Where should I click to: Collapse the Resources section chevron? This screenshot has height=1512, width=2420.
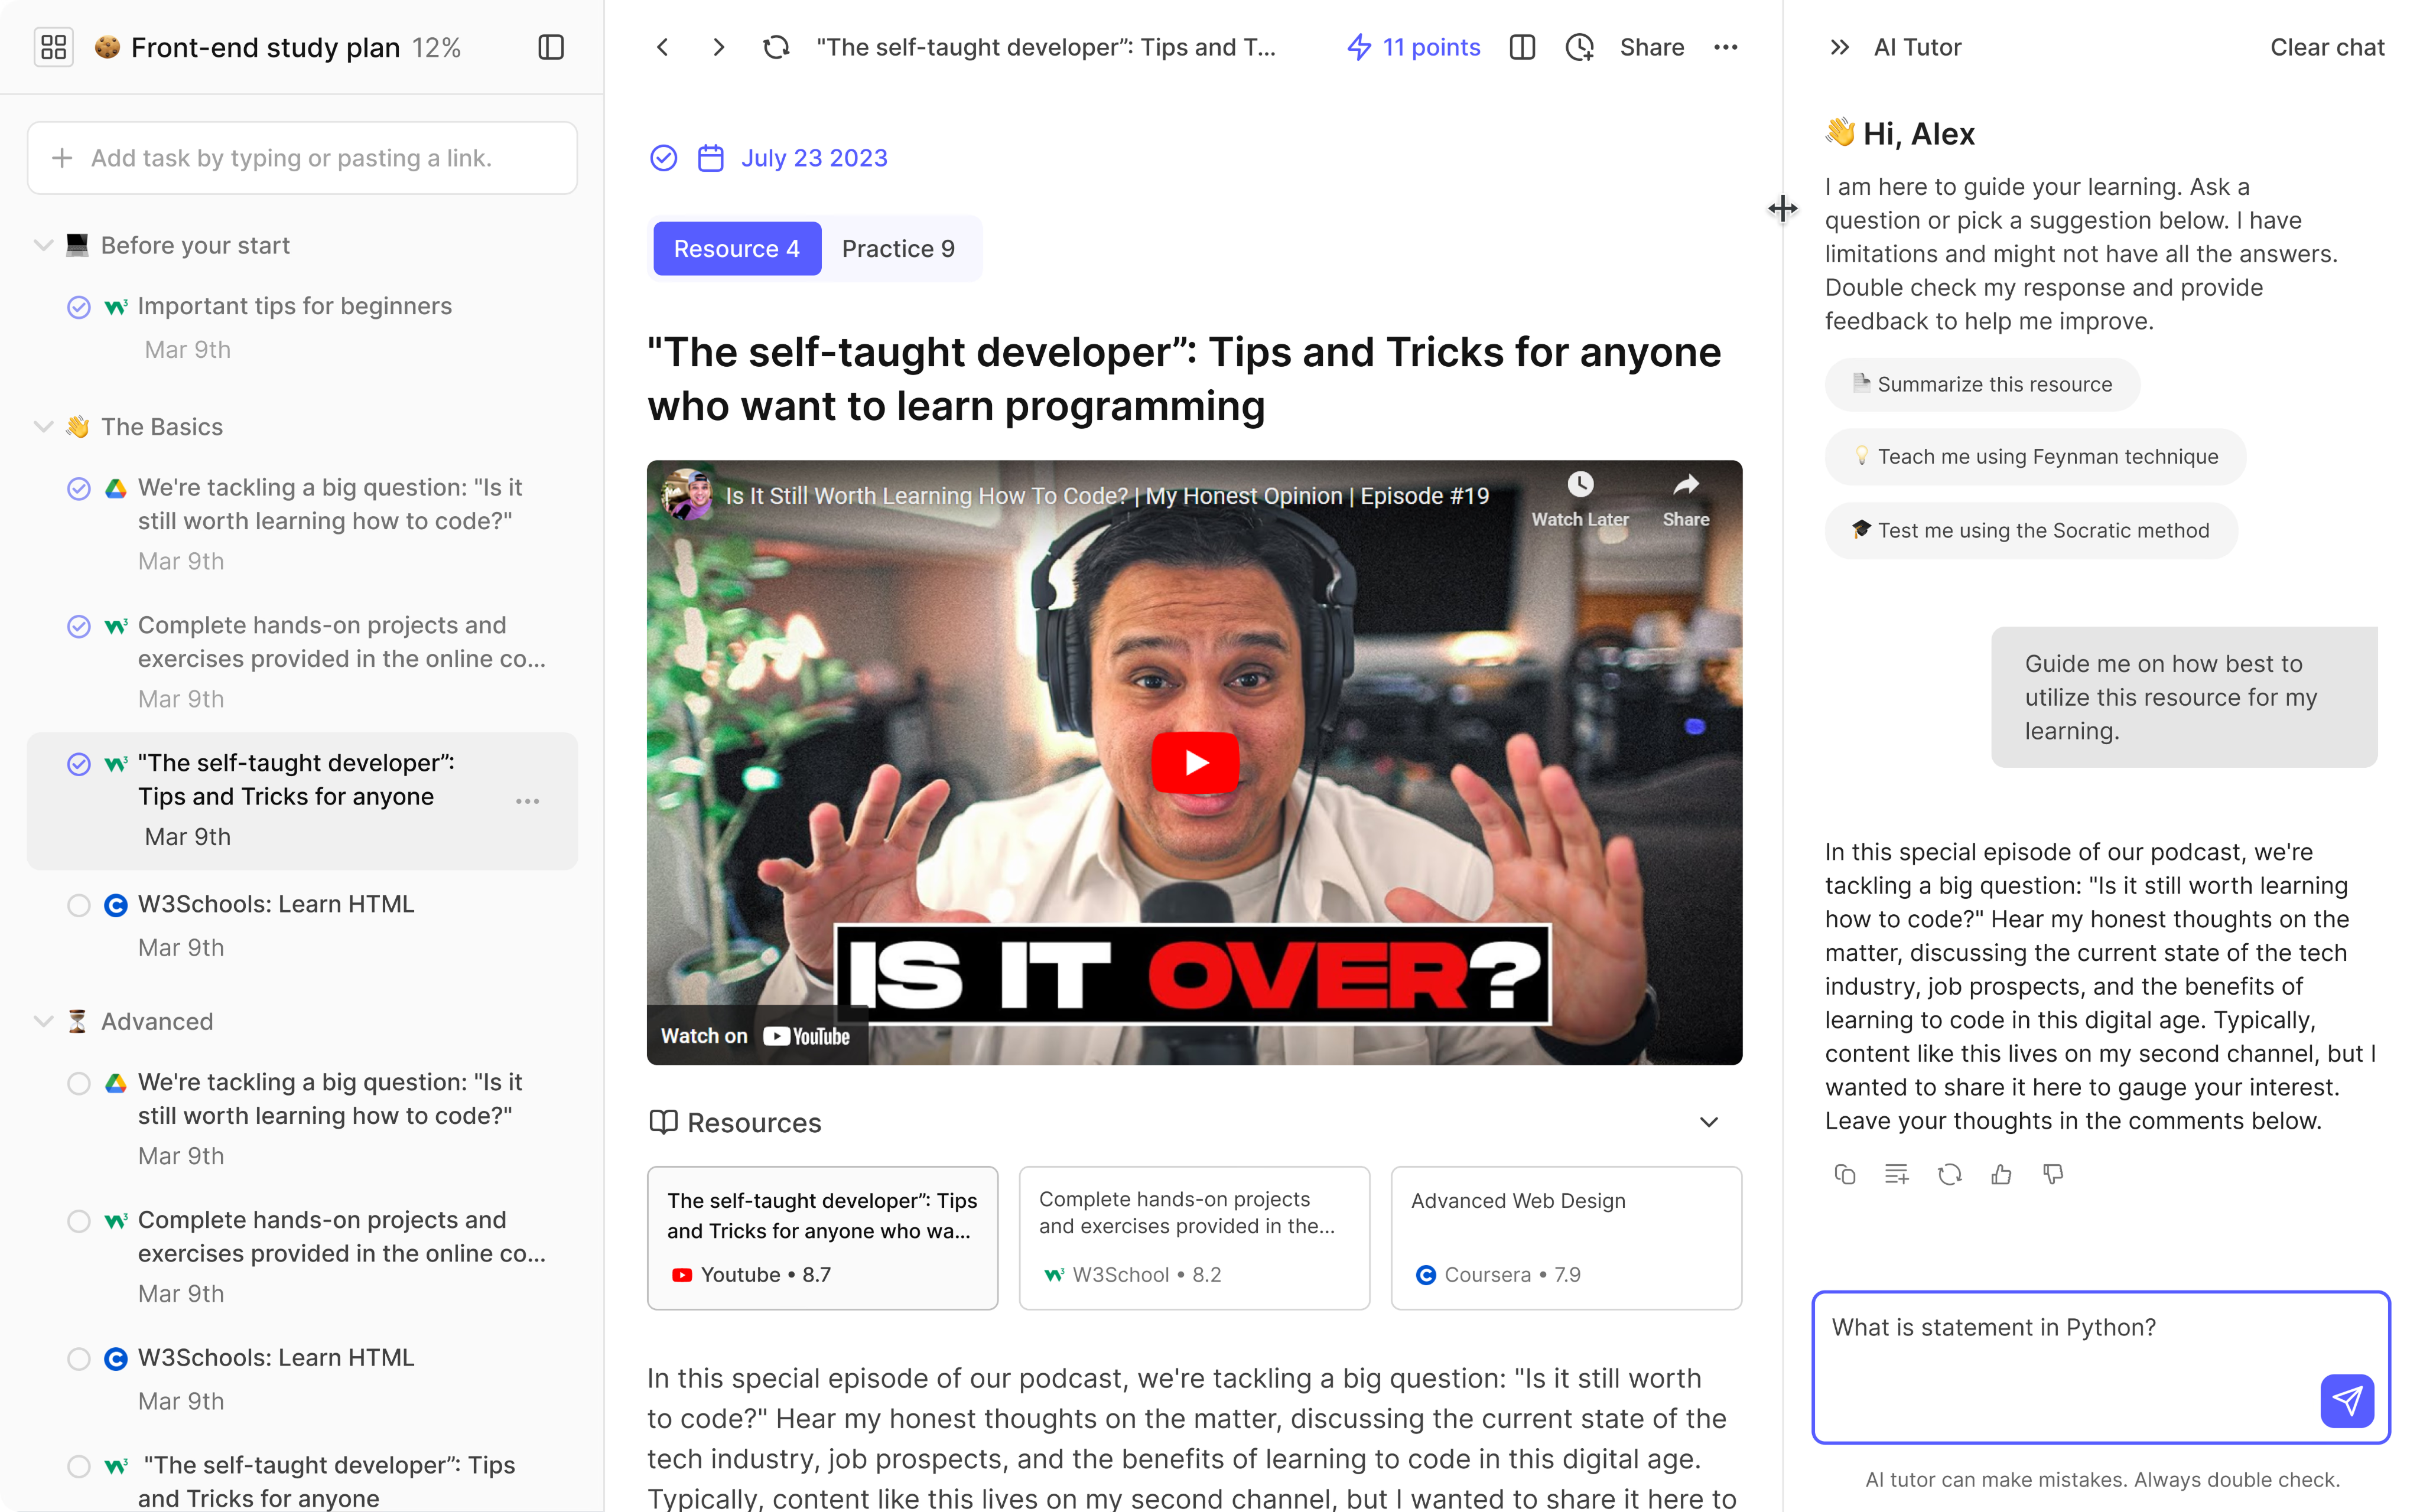pyautogui.click(x=1709, y=1122)
